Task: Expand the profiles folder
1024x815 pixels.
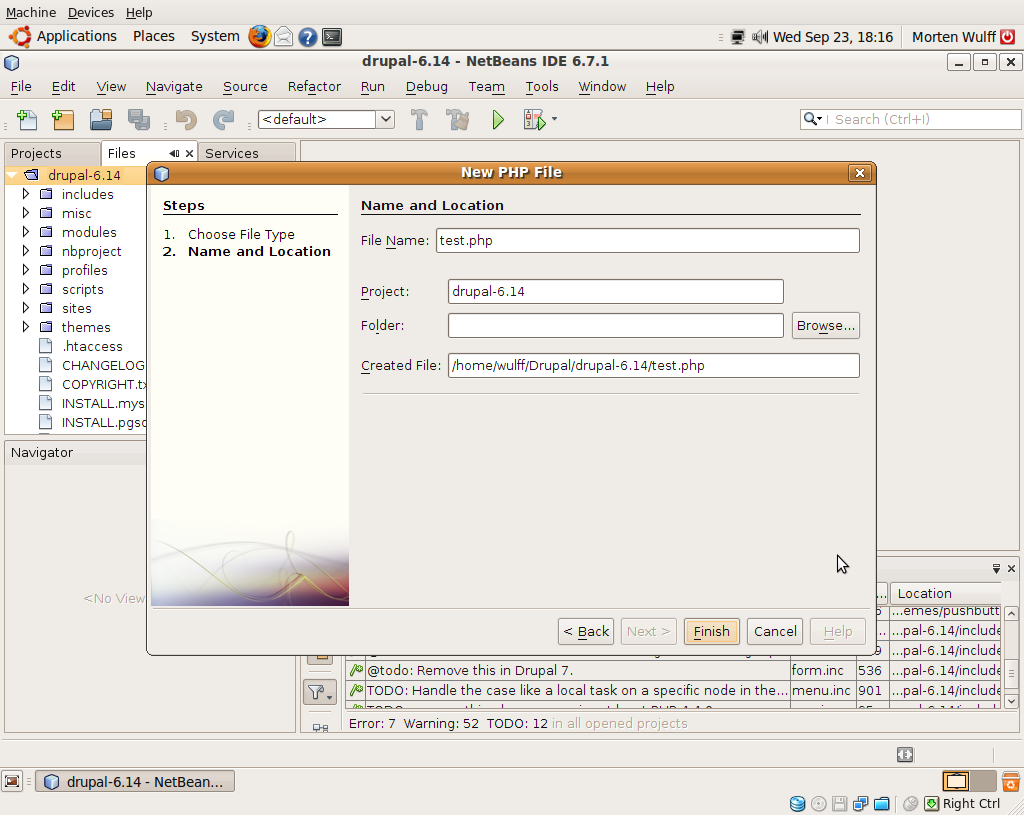Action: pyautogui.click(x=25, y=270)
